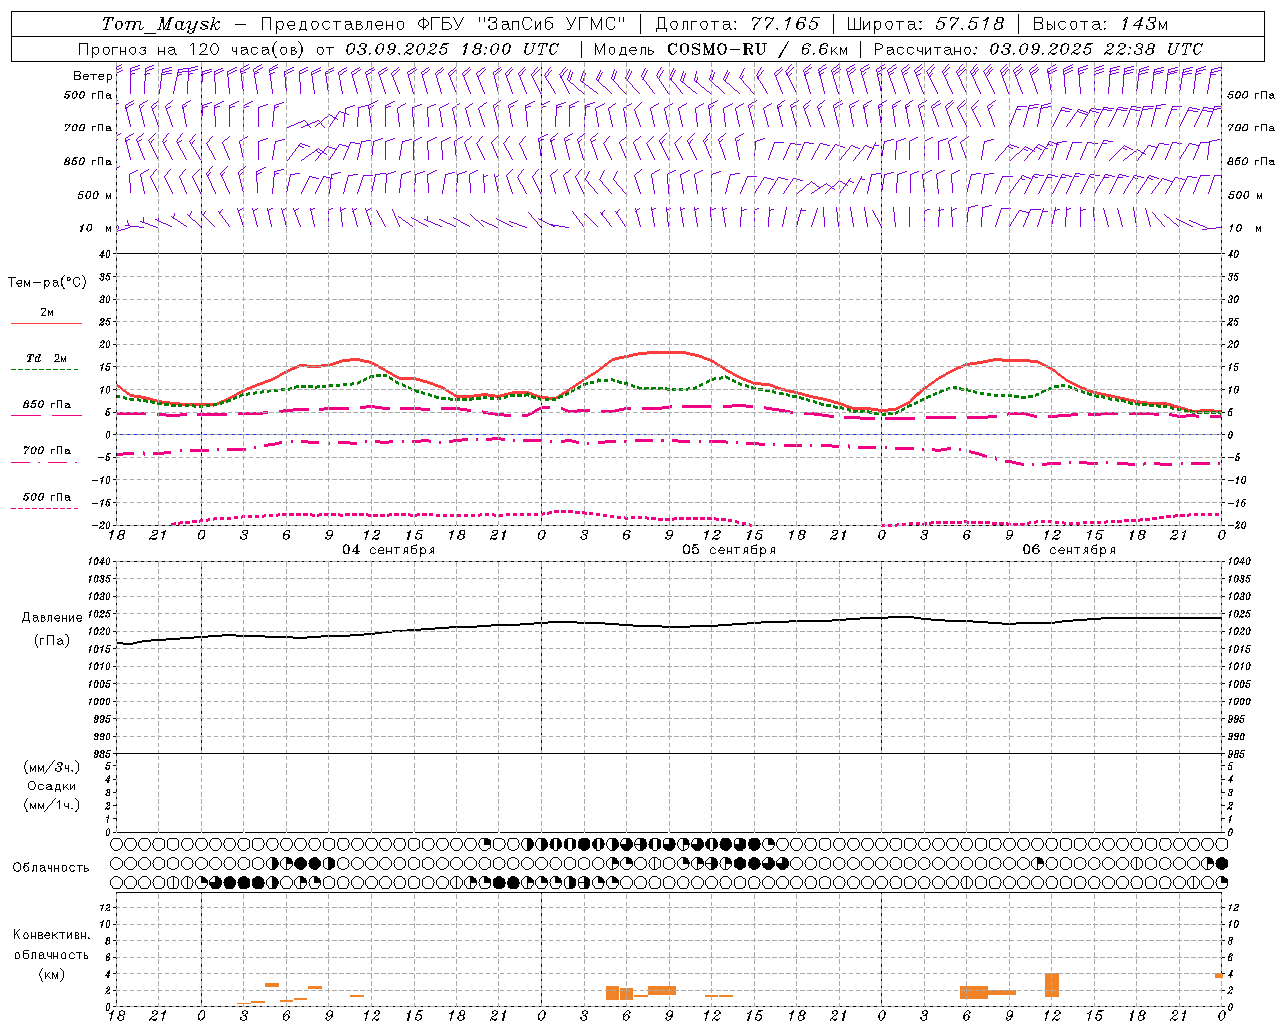The height and width of the screenshot is (1024, 1280).
Task: Click the (мм/1ч.) precipitation unit label
Action: pos(52,805)
